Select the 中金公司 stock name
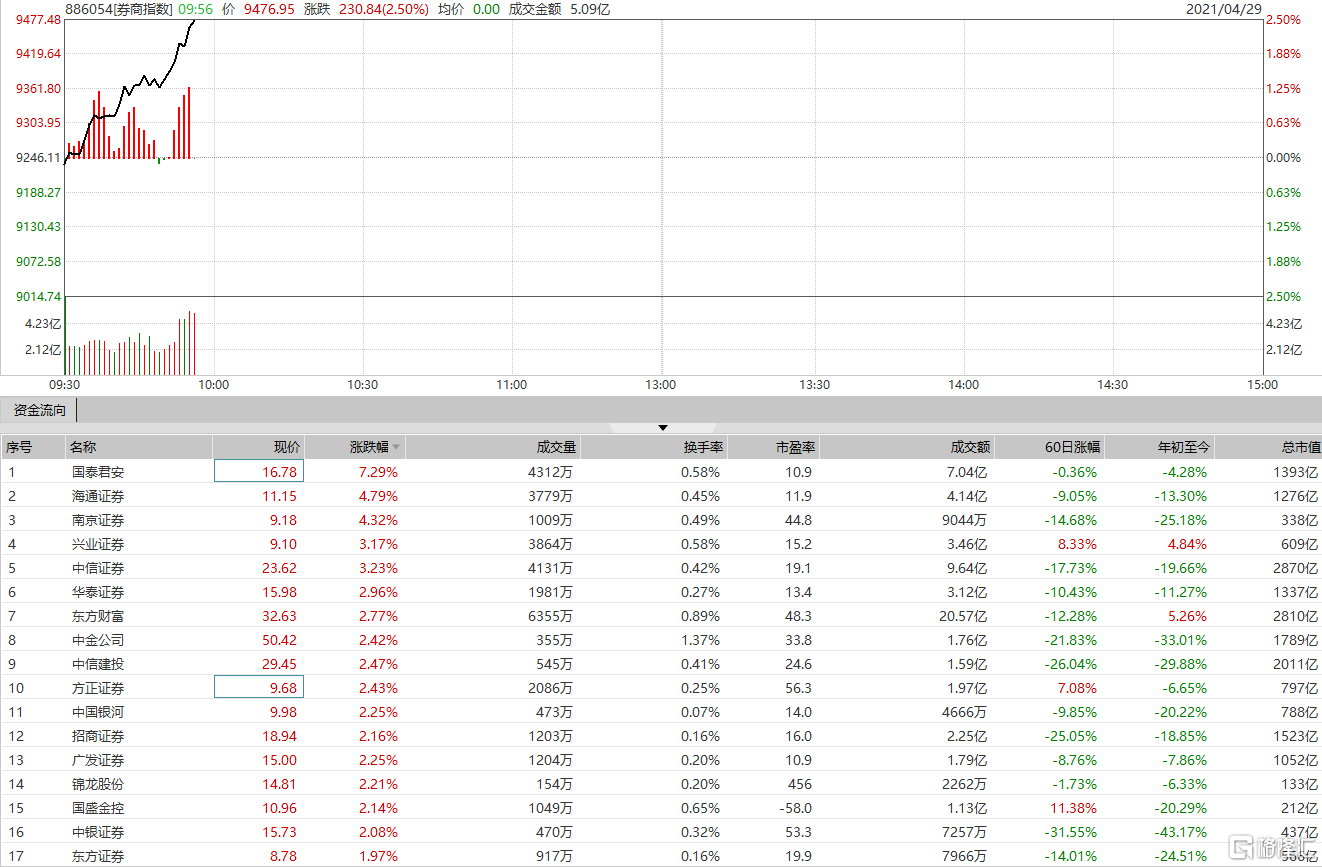The width and height of the screenshot is (1322, 867). click(x=98, y=640)
